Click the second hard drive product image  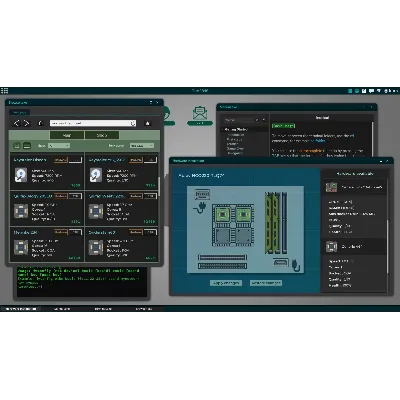(96, 175)
